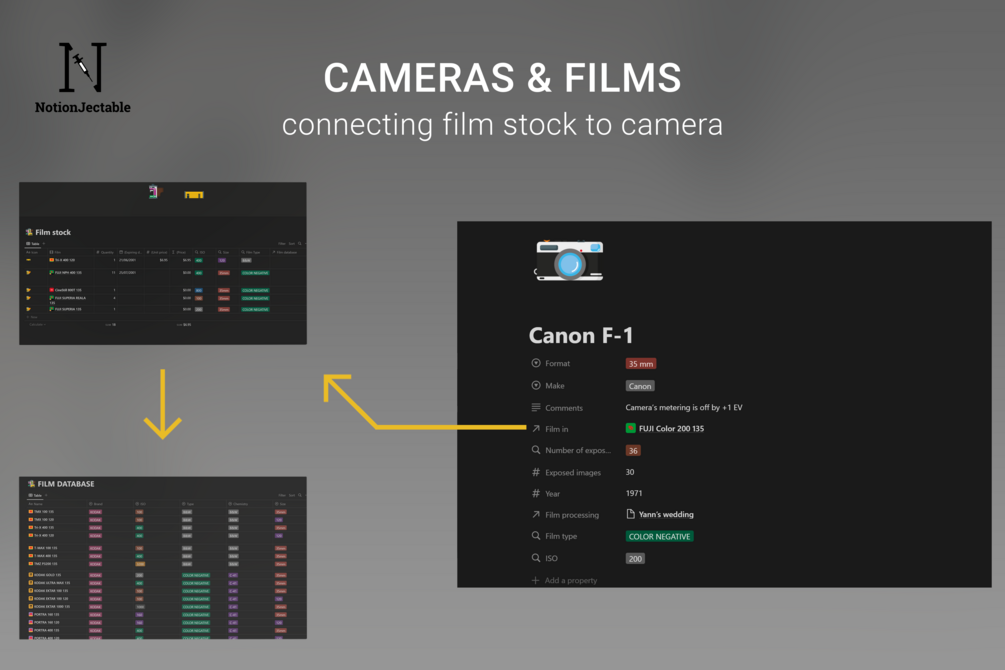The image size is (1005, 670).
Task: Click Filter in the FILM DATABASE table
Action: (282, 495)
